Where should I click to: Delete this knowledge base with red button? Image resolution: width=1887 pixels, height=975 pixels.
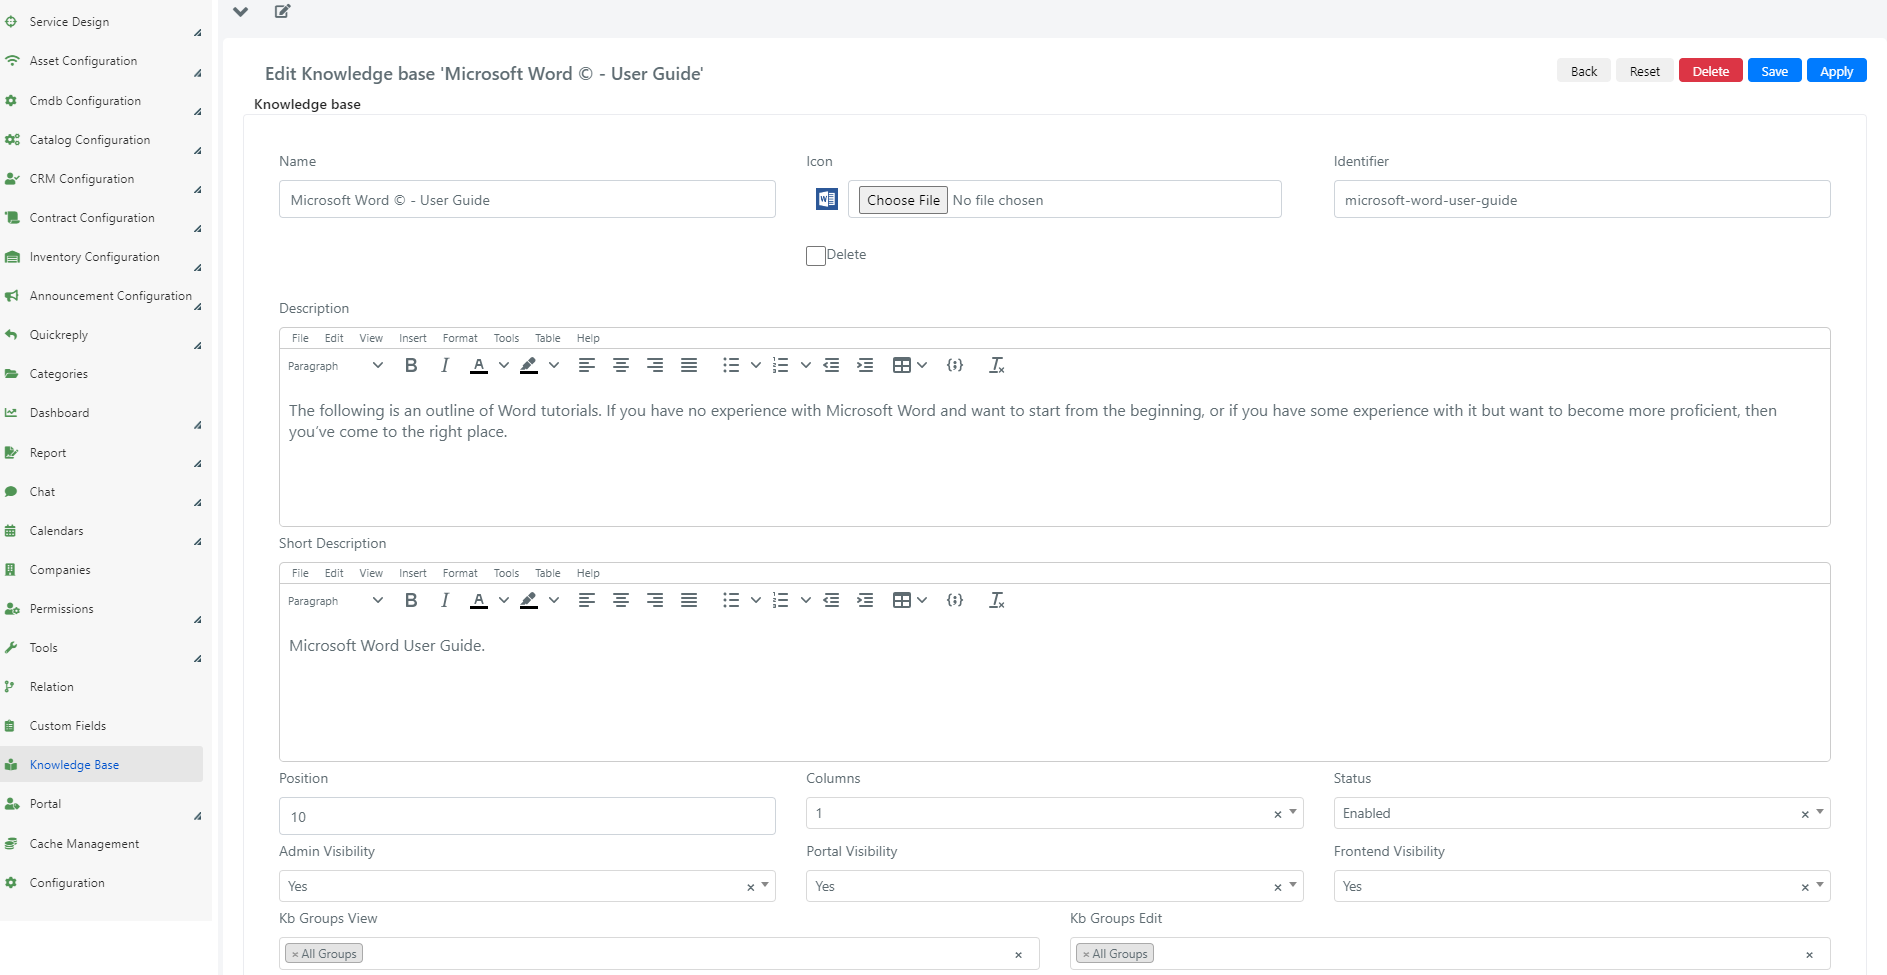[x=1711, y=71]
